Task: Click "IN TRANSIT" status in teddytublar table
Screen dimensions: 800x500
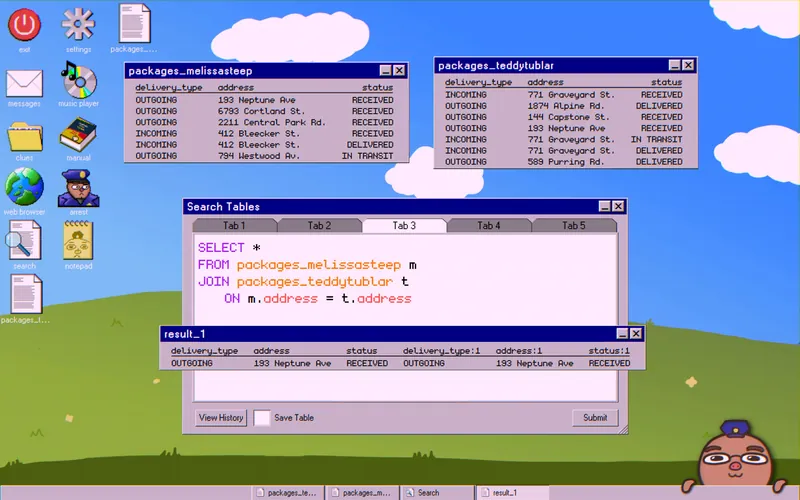Action: [x=657, y=140]
